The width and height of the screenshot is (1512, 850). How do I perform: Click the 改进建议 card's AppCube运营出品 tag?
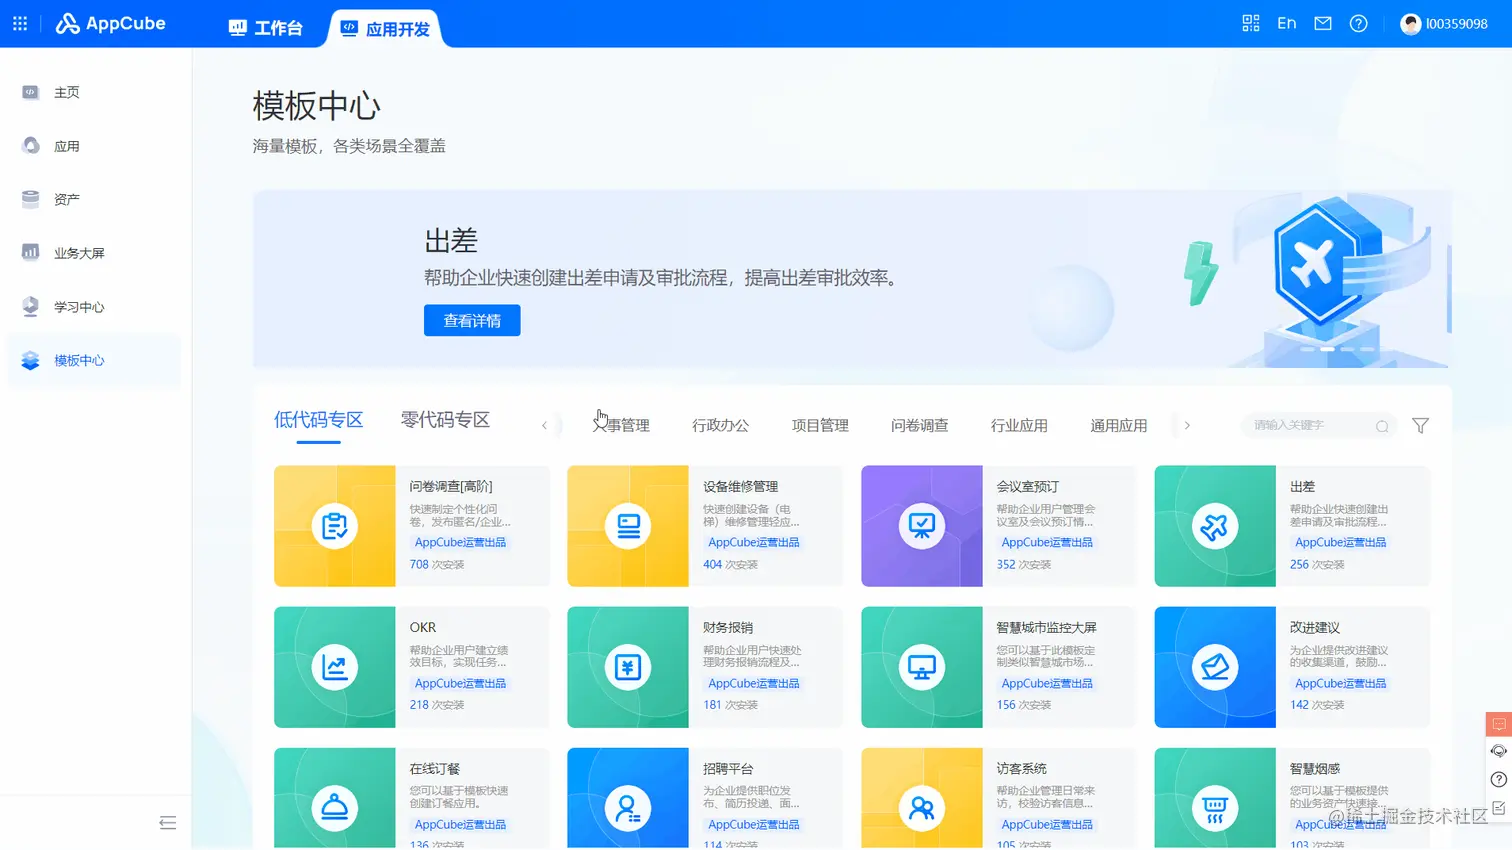click(x=1340, y=683)
